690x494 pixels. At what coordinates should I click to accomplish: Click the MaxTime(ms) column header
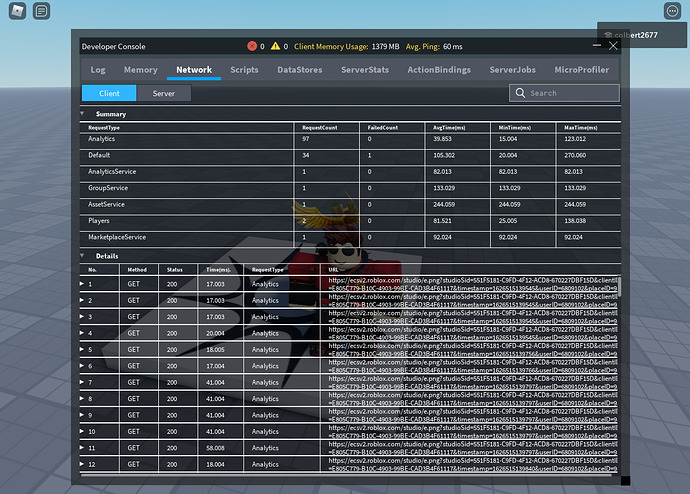click(580, 128)
